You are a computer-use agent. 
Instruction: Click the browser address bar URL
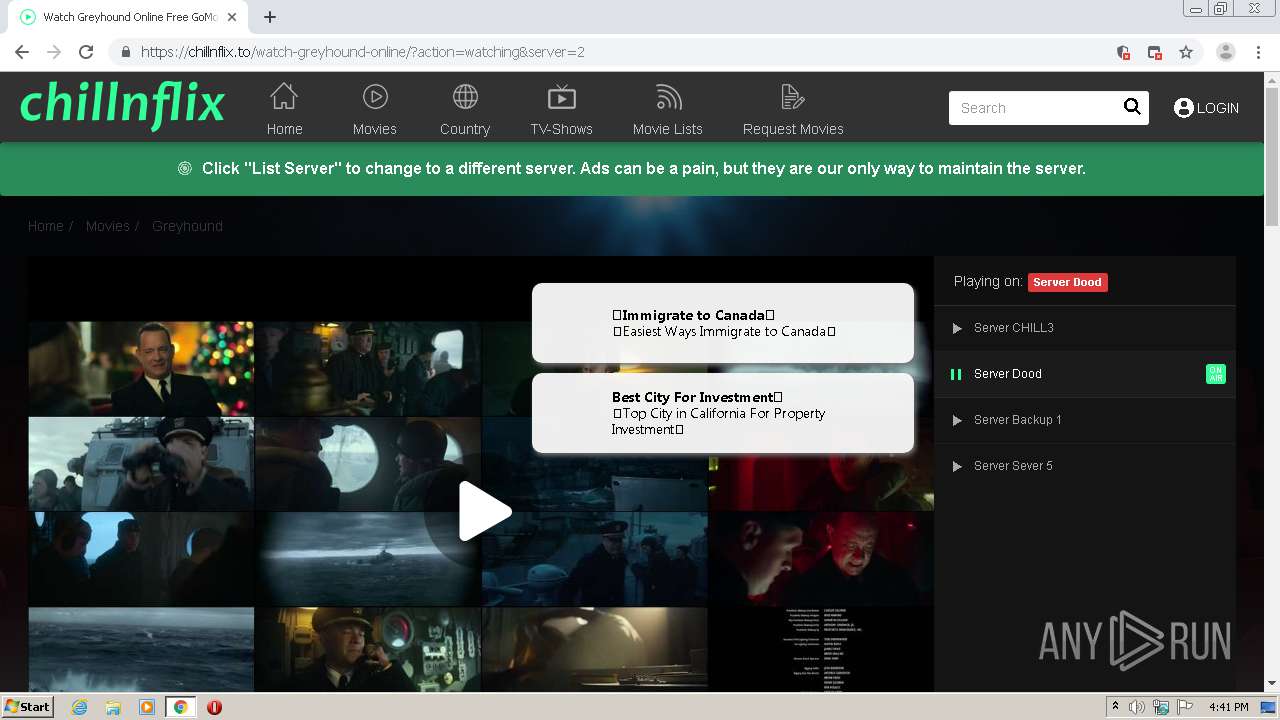click(x=362, y=52)
